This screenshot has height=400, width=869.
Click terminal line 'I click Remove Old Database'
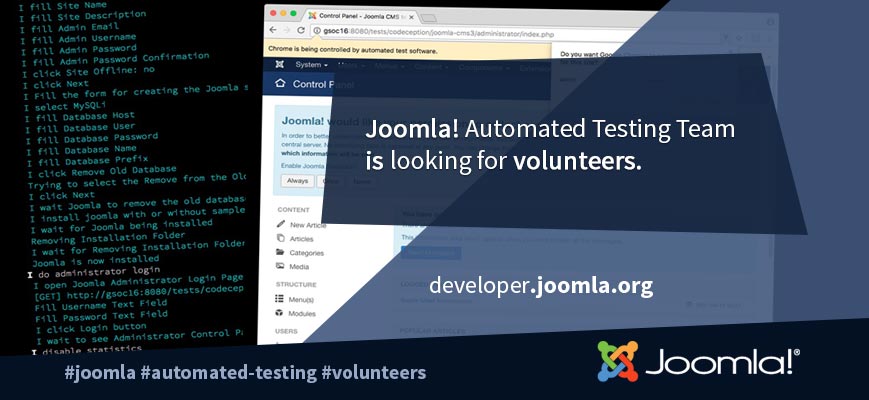[102, 171]
